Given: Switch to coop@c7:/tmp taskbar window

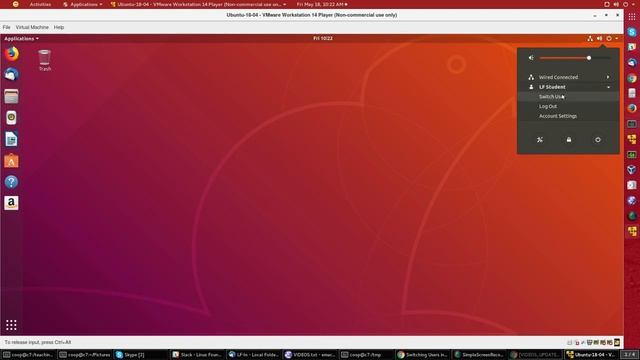Looking at the screenshot, I should click(x=367, y=355).
